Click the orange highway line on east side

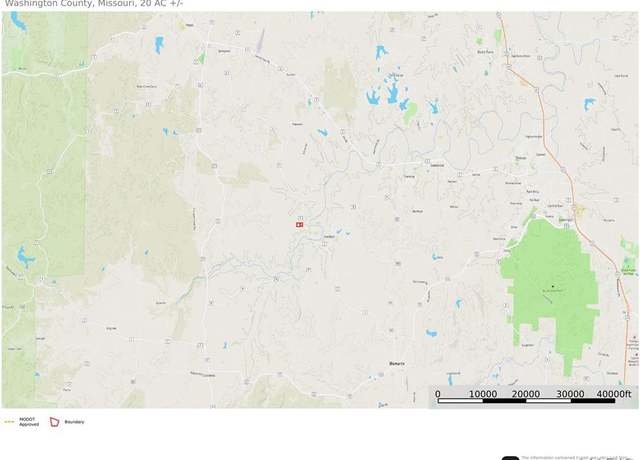543,110
